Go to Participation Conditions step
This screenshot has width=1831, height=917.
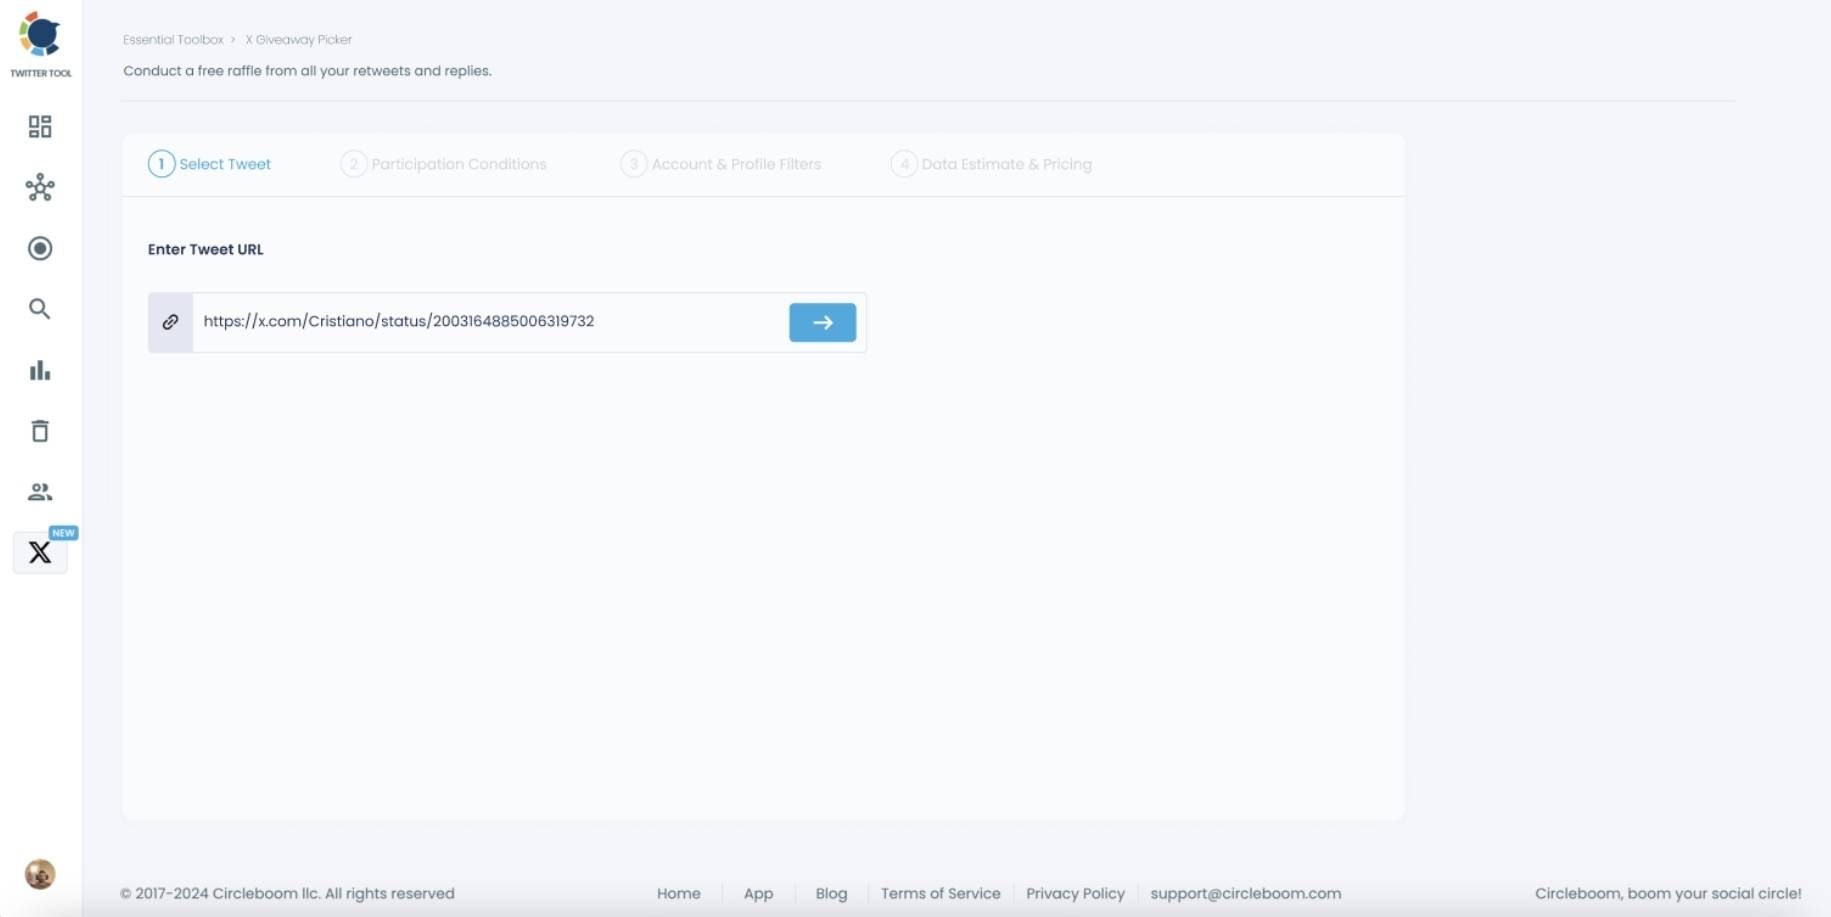[x=444, y=164]
